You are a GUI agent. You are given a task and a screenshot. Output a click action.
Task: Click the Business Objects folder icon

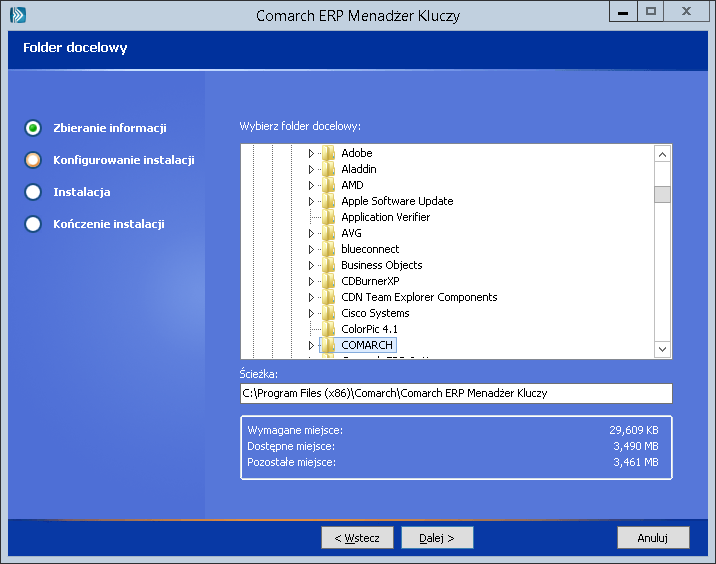pyautogui.click(x=328, y=265)
